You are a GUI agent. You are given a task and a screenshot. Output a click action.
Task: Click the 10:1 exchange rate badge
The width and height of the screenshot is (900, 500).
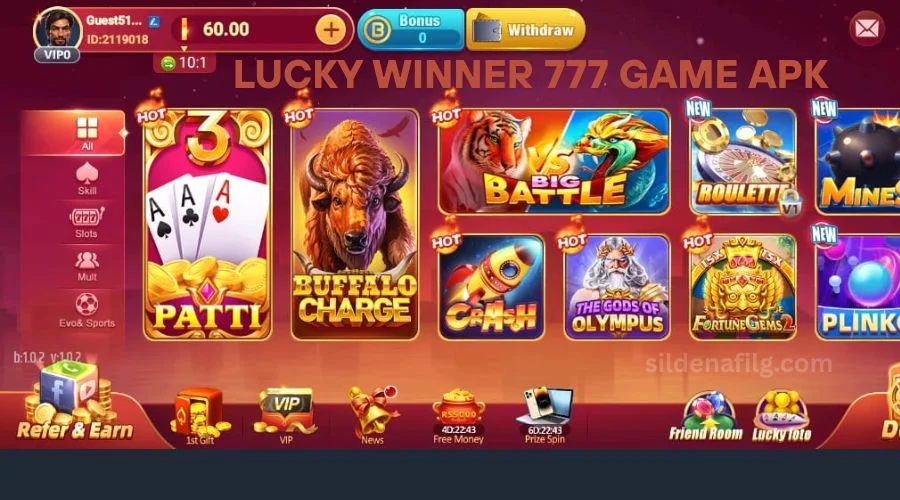coord(184,63)
